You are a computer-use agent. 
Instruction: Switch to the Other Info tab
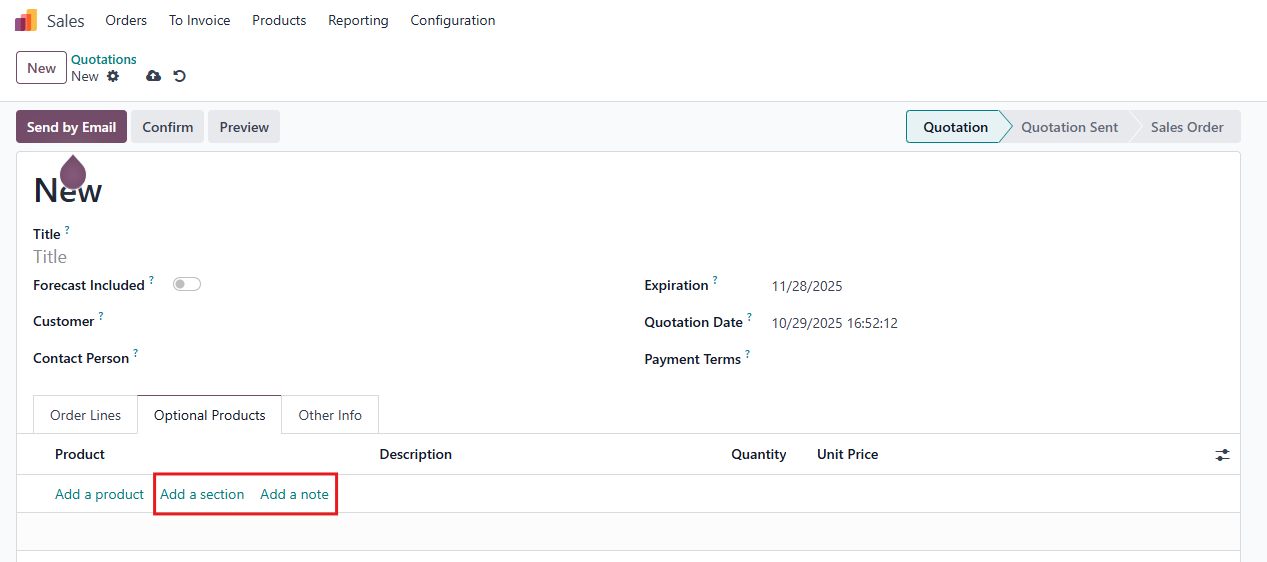(330, 415)
